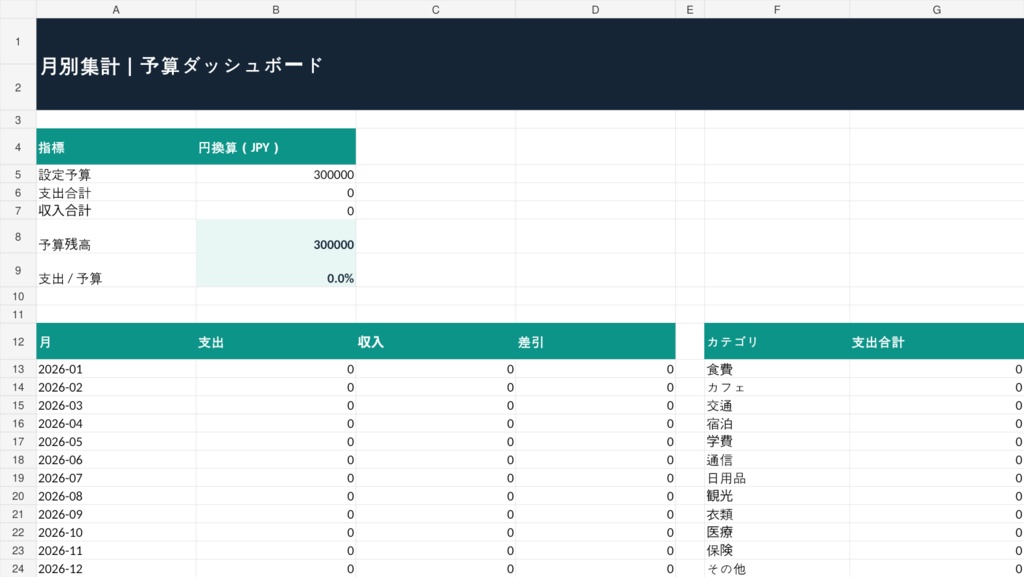Select the 差引 value for 2026-12

click(x=595, y=569)
